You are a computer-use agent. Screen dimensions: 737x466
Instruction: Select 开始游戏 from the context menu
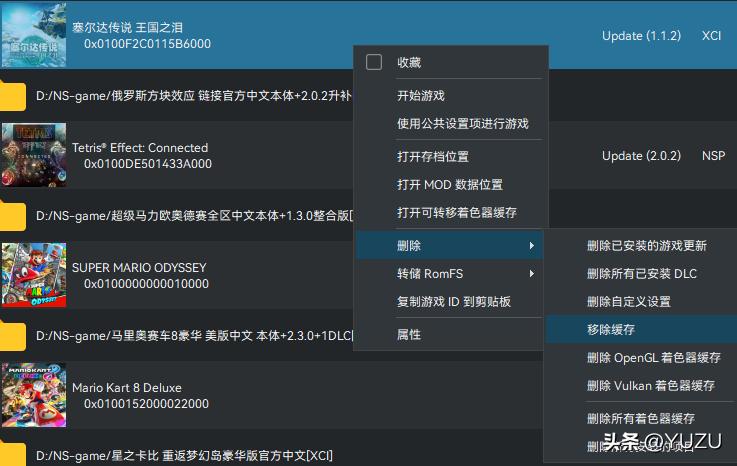click(x=421, y=95)
